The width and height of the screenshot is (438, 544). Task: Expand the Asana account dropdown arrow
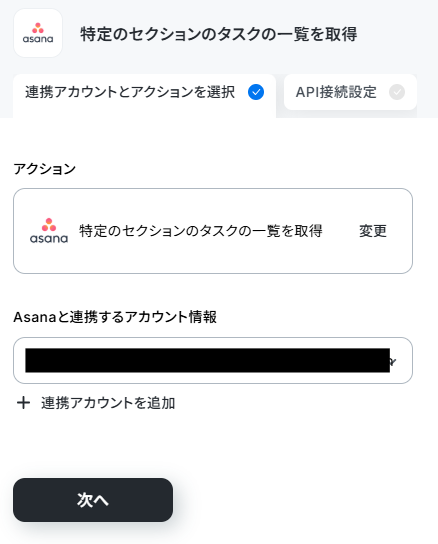(x=393, y=362)
